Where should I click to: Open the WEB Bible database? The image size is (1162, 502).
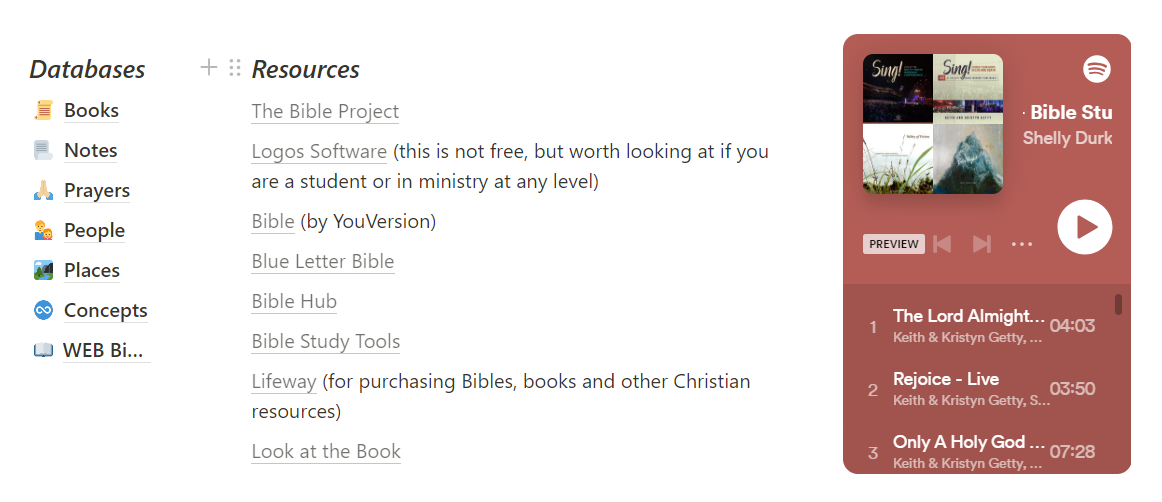pos(103,351)
